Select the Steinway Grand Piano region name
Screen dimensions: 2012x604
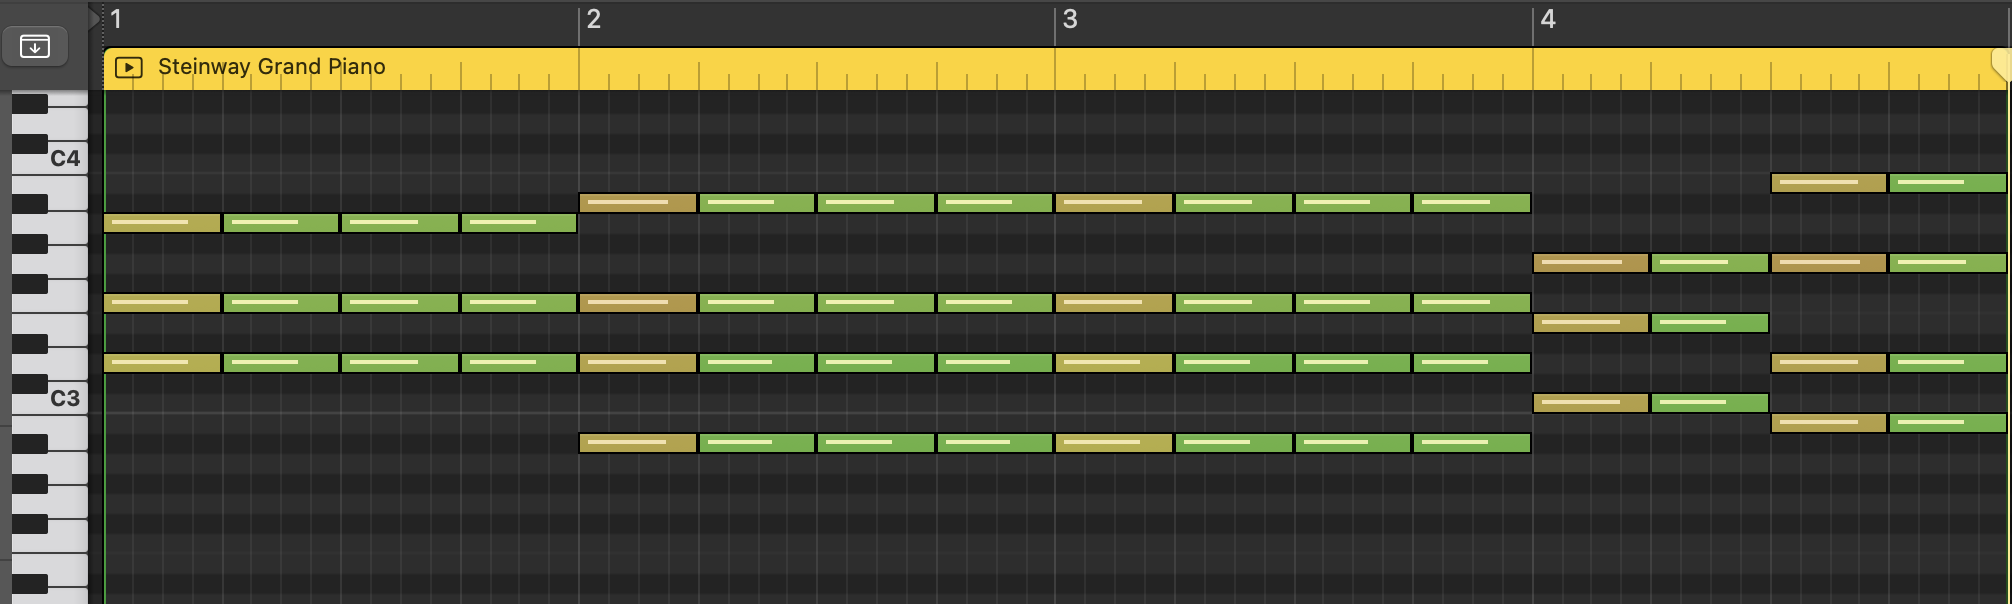tap(271, 67)
